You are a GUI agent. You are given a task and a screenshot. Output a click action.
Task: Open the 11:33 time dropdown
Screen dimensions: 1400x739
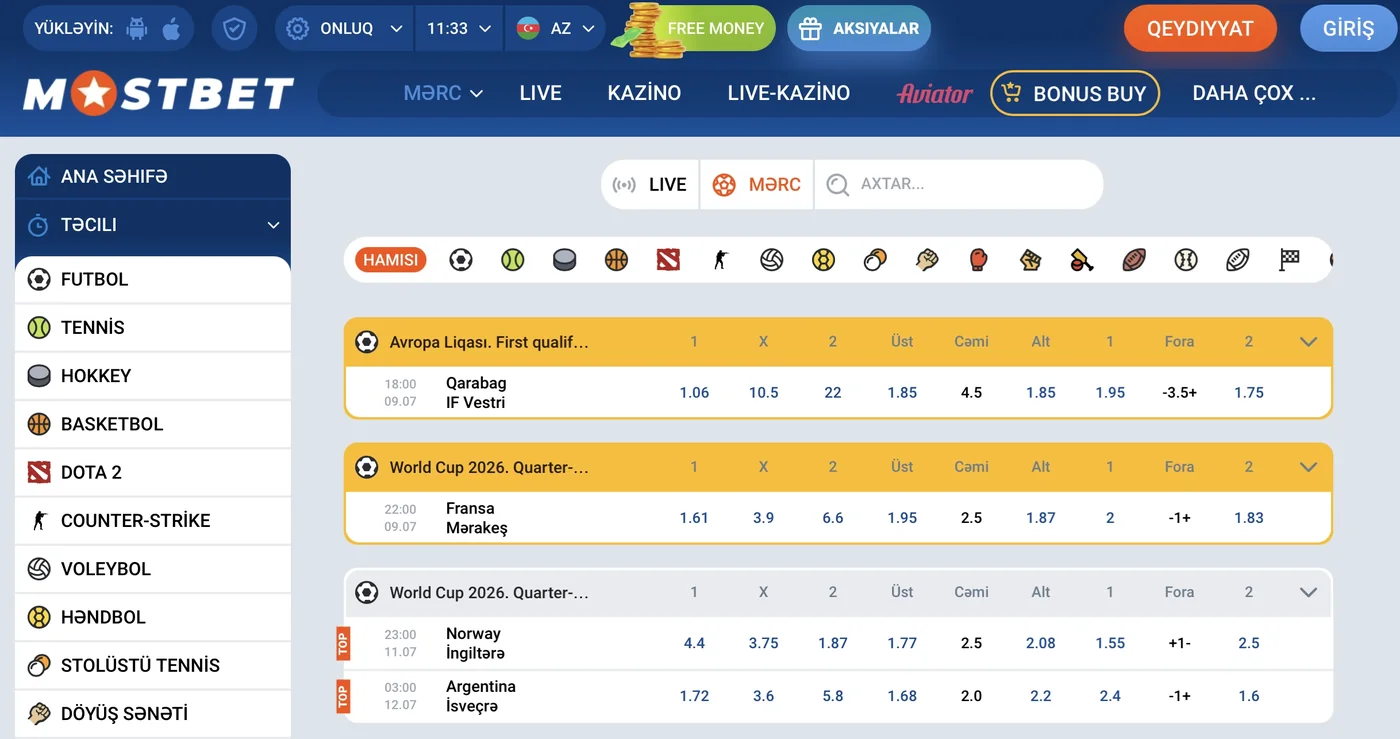pos(459,28)
